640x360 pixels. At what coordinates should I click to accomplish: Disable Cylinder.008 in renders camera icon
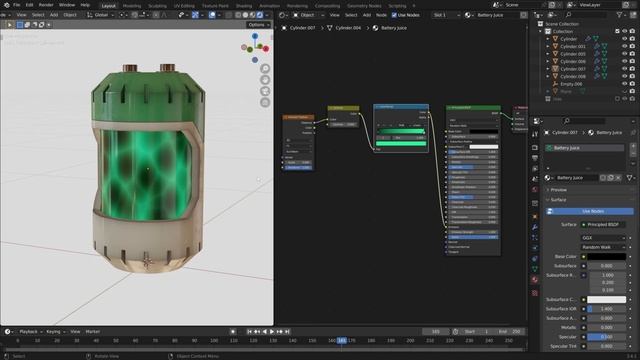pos(632,76)
